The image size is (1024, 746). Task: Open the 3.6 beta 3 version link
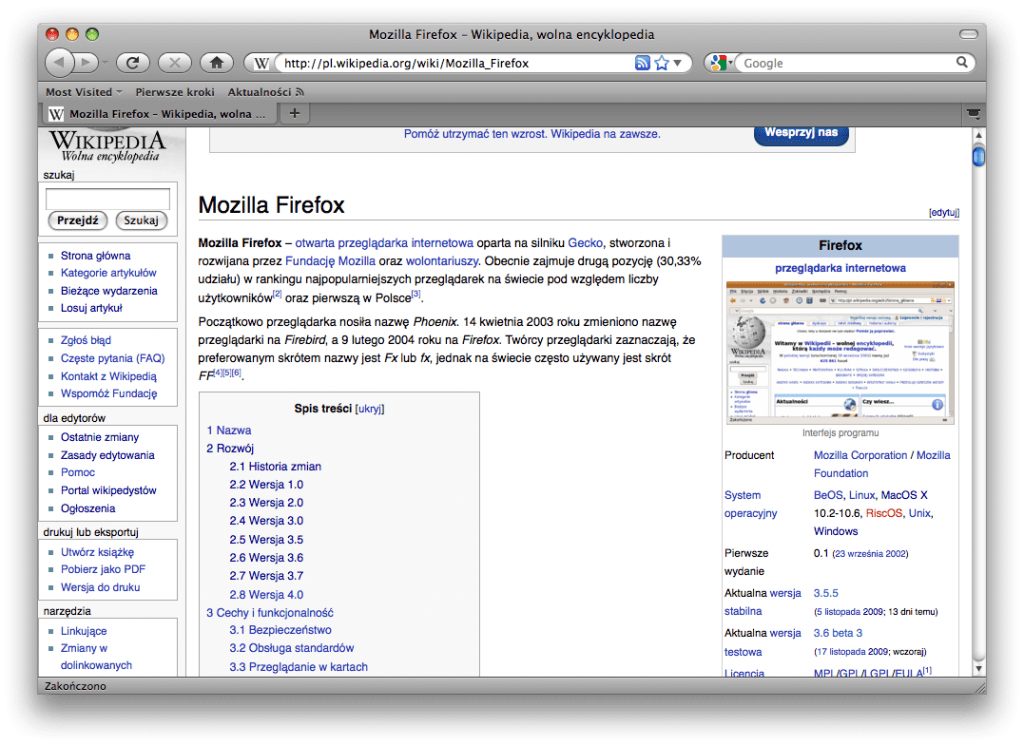point(838,633)
